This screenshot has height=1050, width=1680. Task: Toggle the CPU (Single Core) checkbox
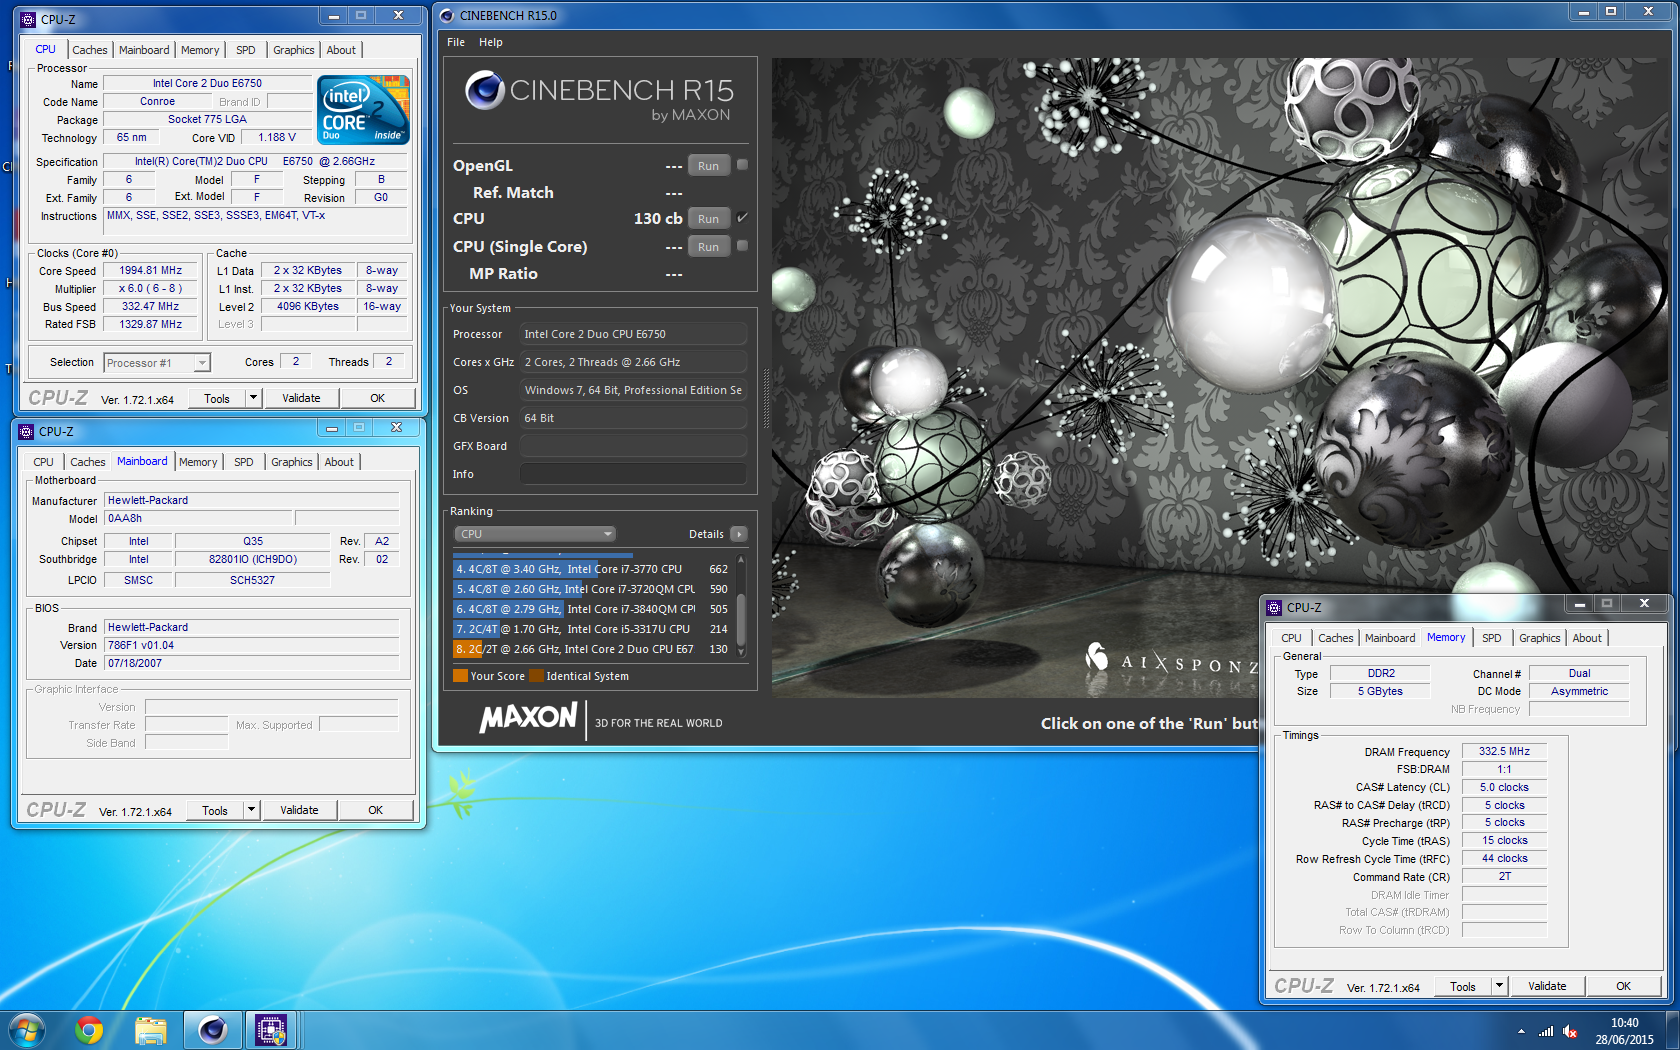(742, 245)
